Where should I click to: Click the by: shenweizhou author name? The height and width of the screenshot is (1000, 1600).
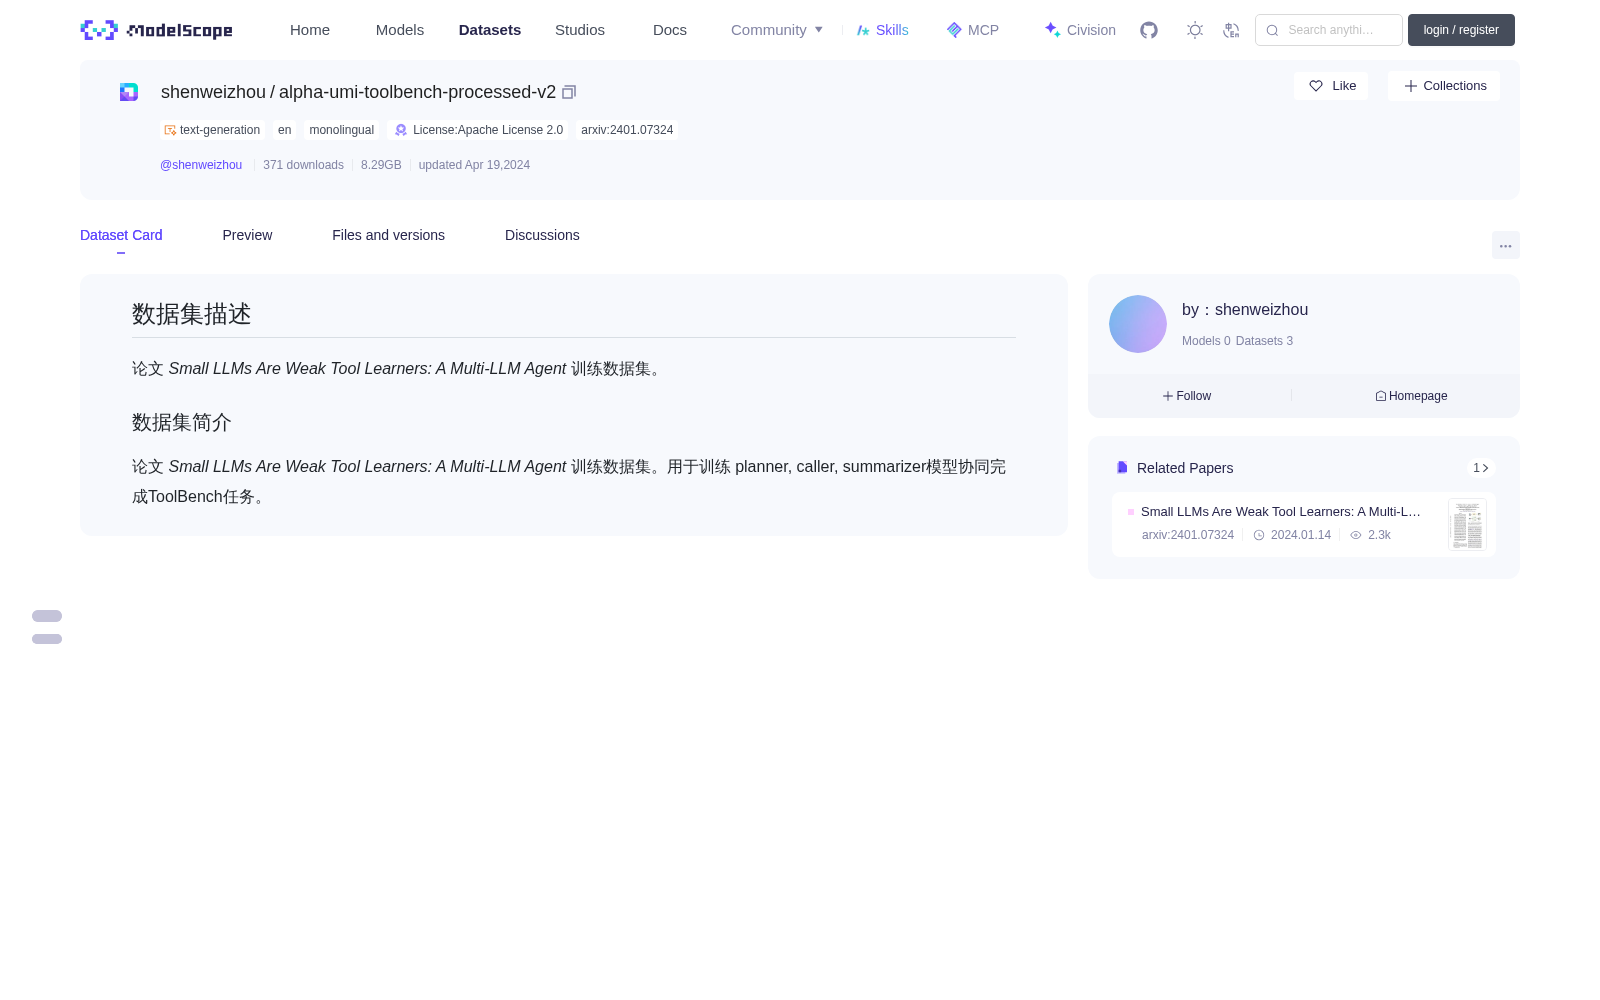[1245, 310]
